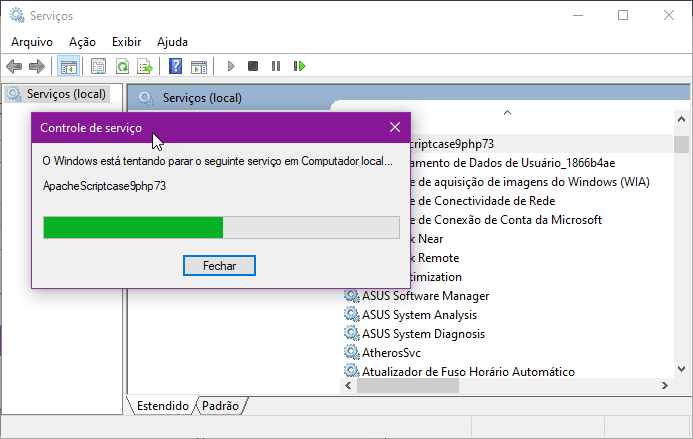Image resolution: width=693 pixels, height=439 pixels.
Task: Open the Help toolbar icon
Action: pyautogui.click(x=175, y=67)
